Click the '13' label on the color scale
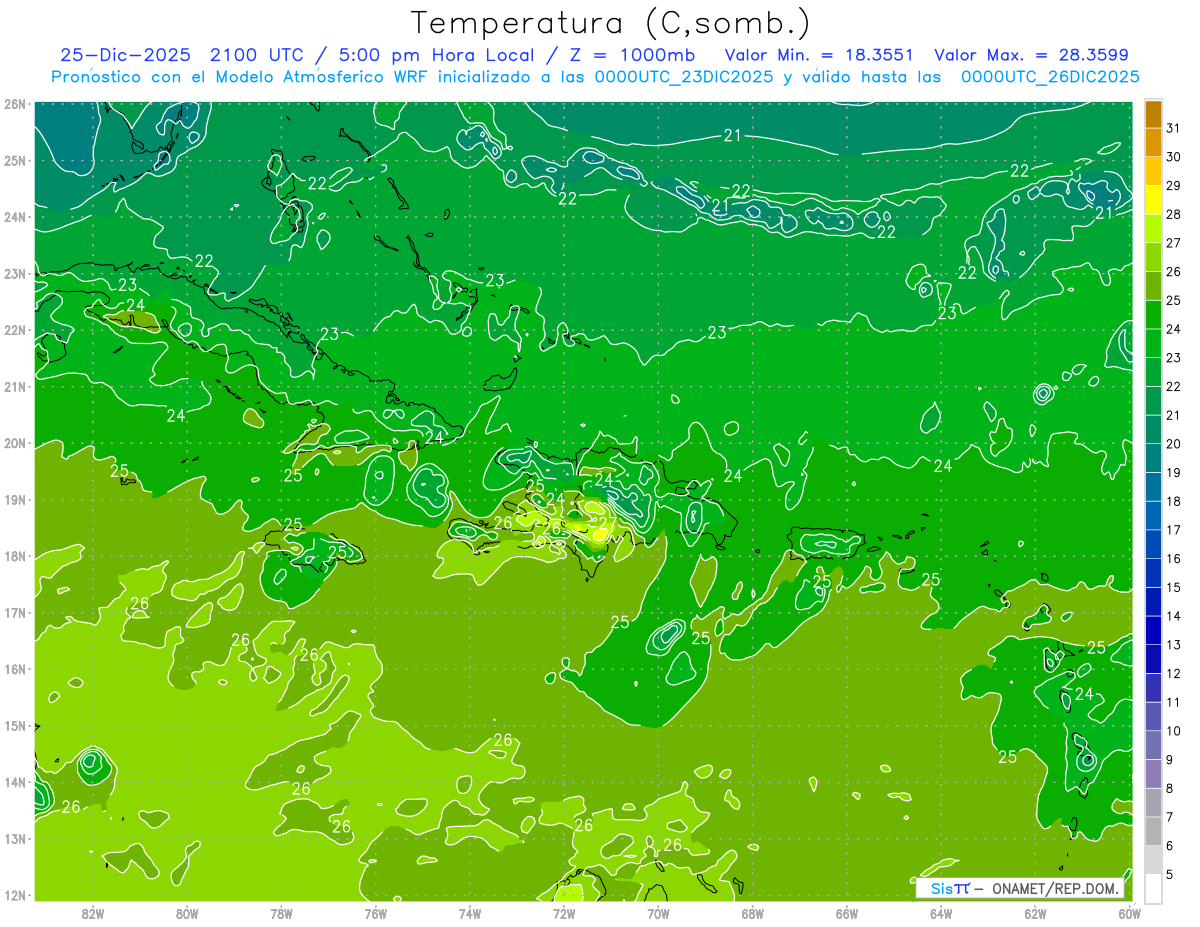1200x927 pixels. click(x=1174, y=645)
